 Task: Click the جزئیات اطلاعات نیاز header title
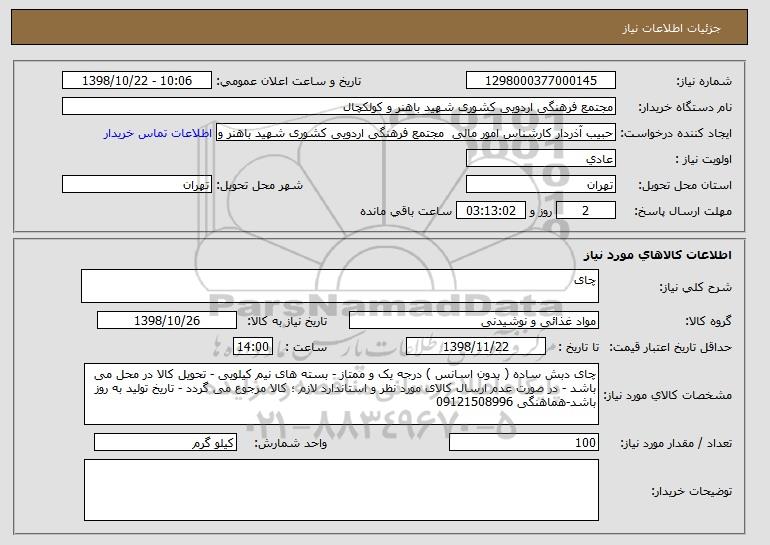(671, 28)
